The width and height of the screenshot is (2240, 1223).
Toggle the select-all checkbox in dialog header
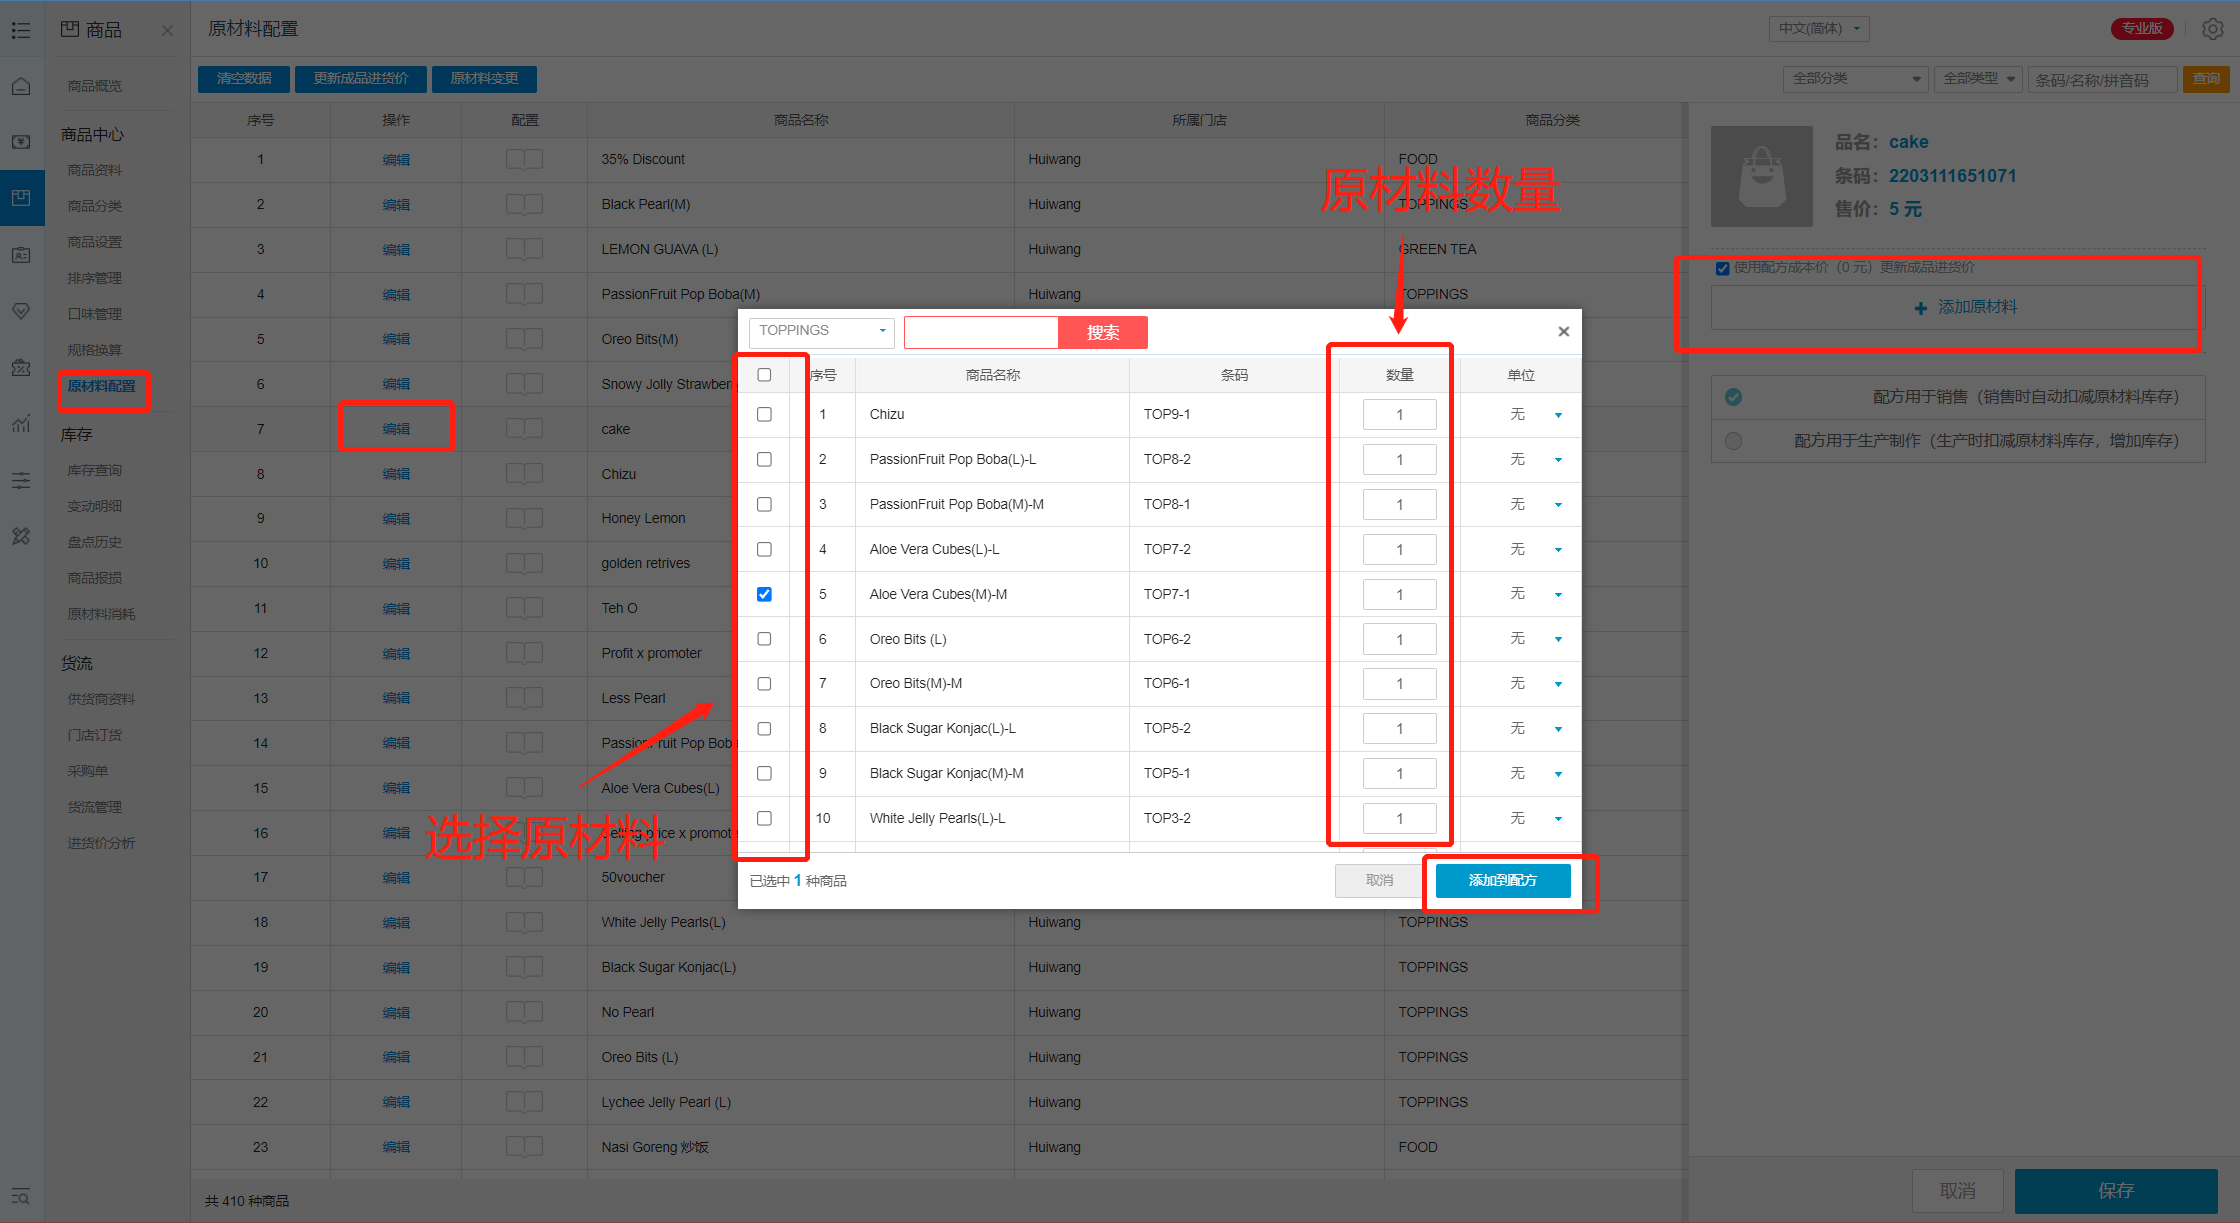[765, 375]
